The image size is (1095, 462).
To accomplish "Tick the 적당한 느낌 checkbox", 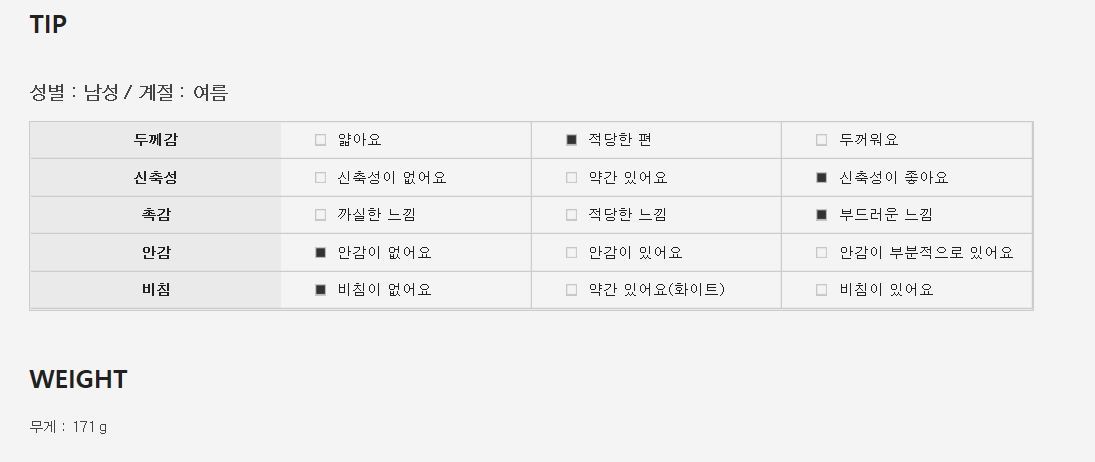I will coord(571,215).
